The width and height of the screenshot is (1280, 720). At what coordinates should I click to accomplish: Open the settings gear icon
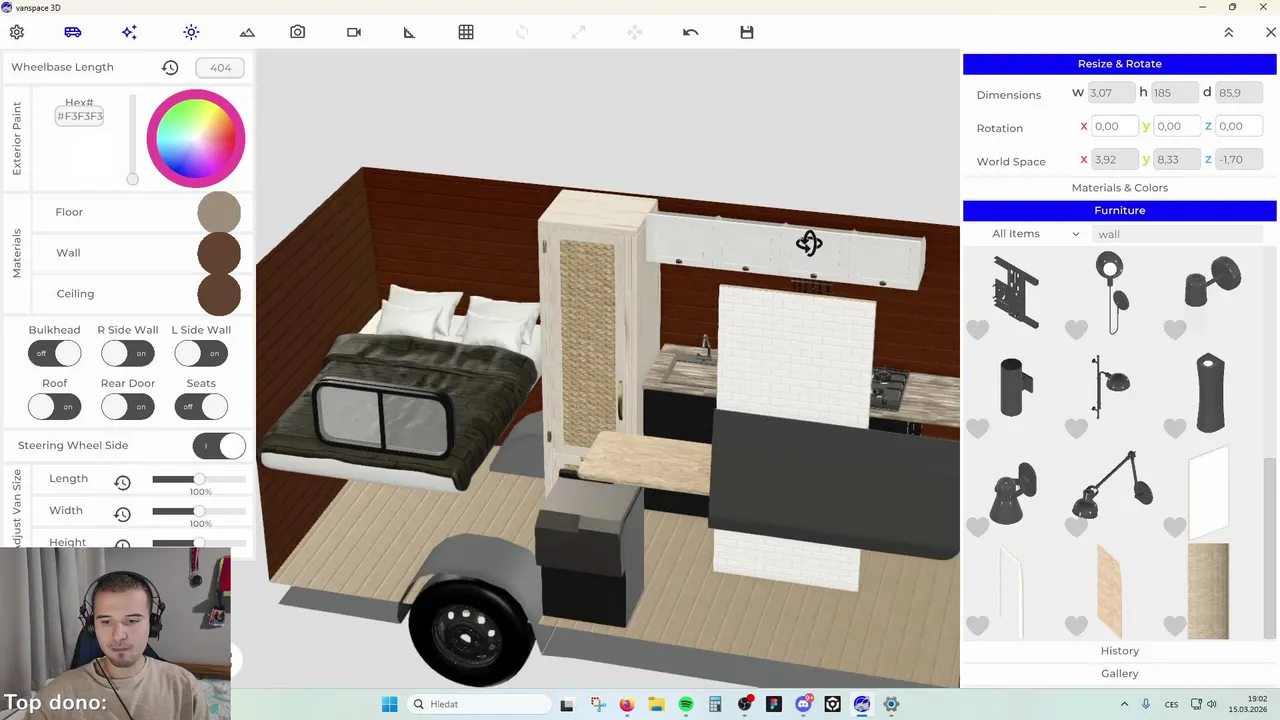point(17,32)
